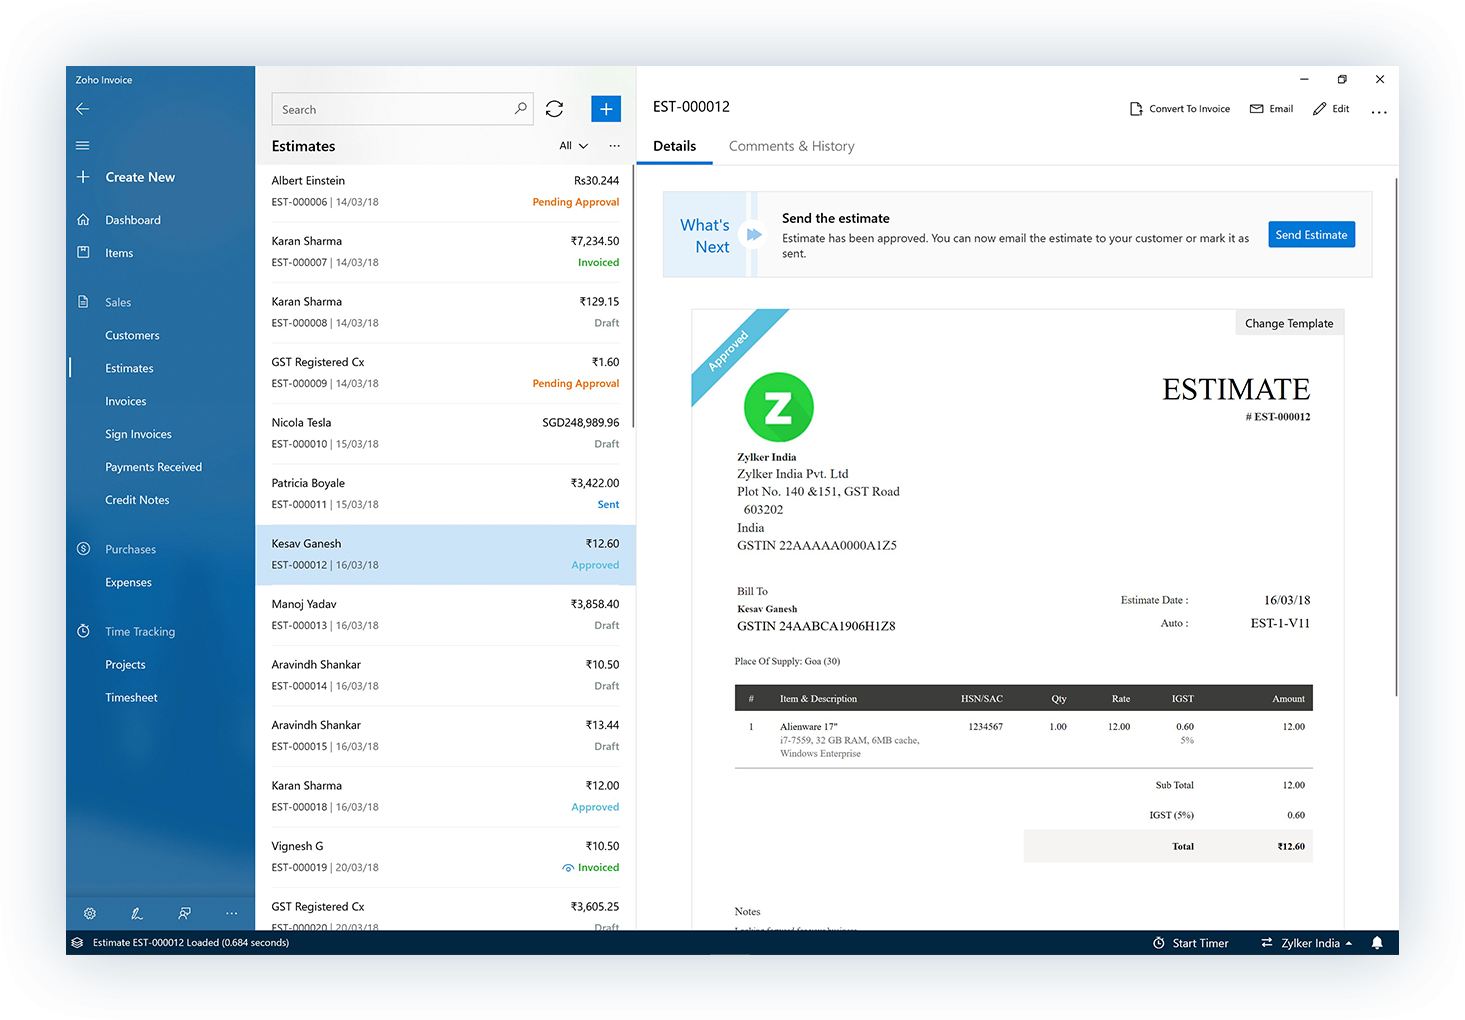1465x1020 pixels.
Task: Open Change Template
Action: click(x=1289, y=322)
